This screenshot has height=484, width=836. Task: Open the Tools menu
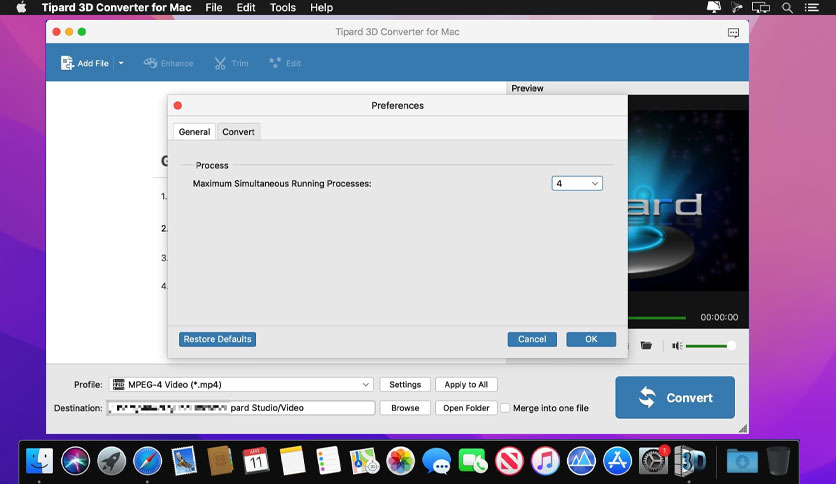283,7
